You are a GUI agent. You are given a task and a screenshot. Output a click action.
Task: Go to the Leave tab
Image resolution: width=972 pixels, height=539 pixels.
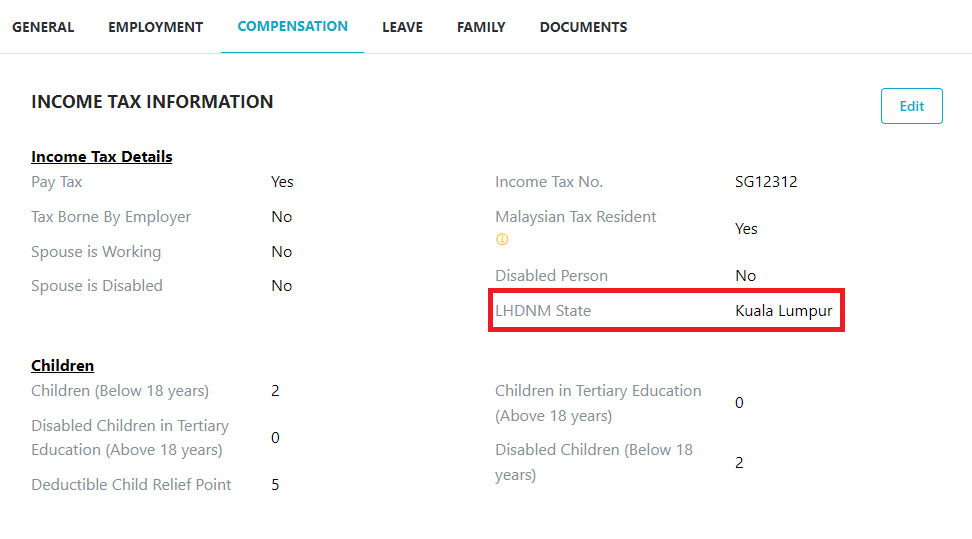402,27
